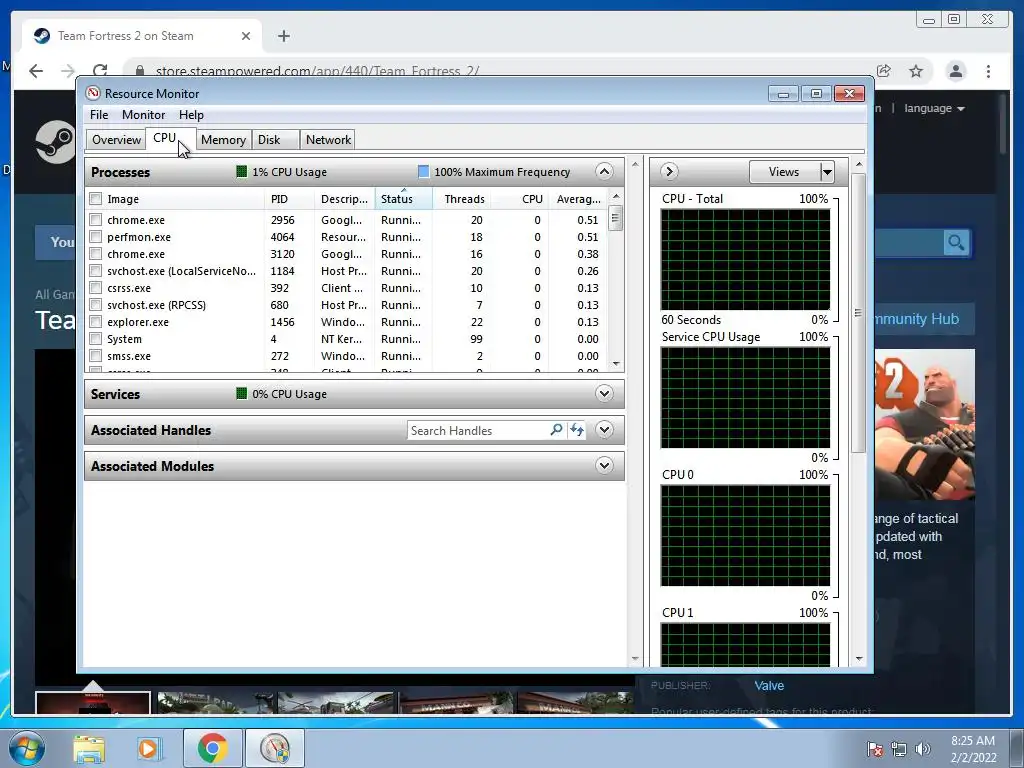This screenshot has height=768, width=1024.
Task: Open a new Chrome tab
Action: [x=283, y=36]
